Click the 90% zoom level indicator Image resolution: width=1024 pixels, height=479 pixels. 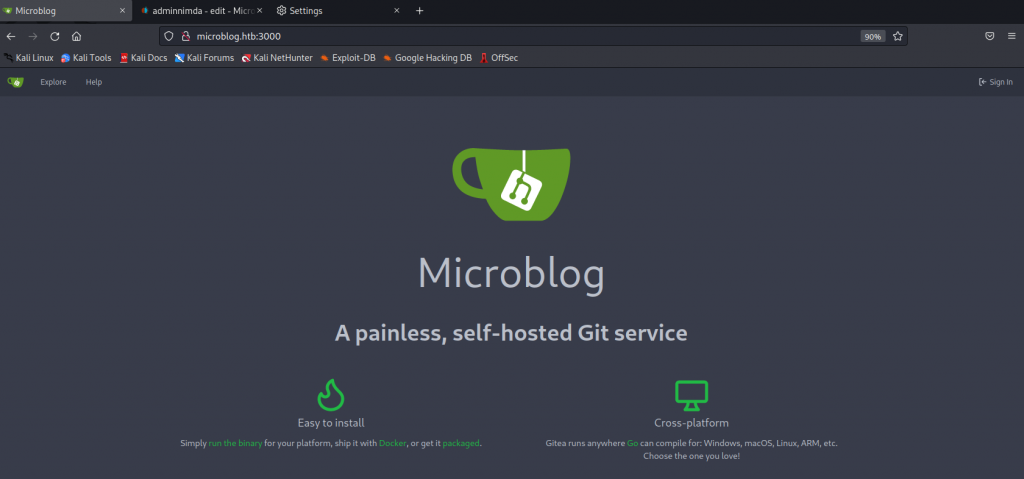click(x=872, y=36)
